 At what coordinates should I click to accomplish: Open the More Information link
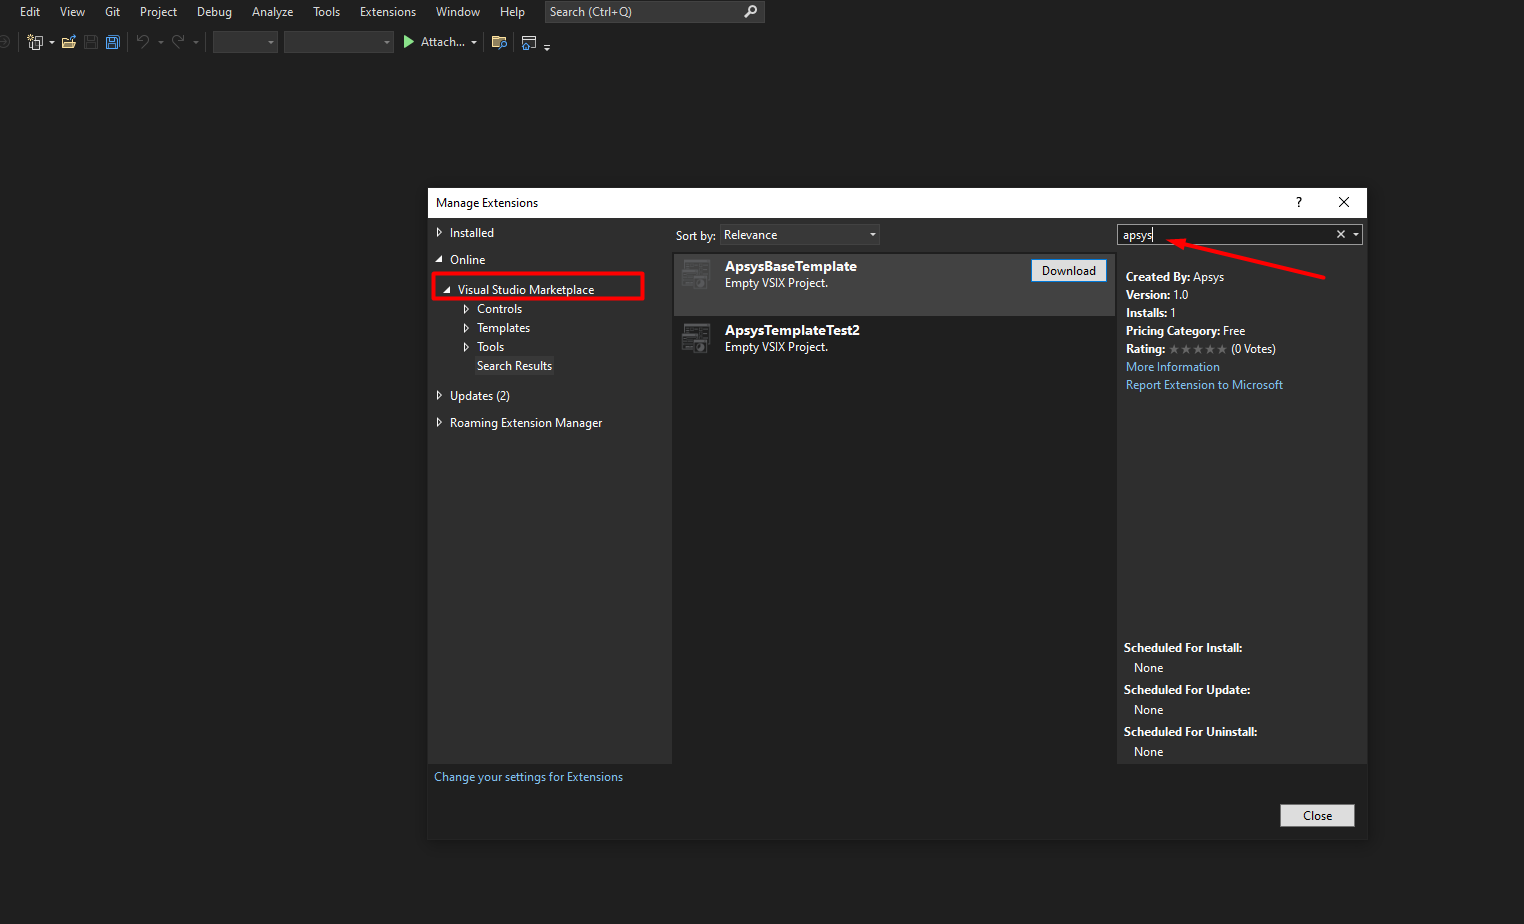pyautogui.click(x=1172, y=367)
